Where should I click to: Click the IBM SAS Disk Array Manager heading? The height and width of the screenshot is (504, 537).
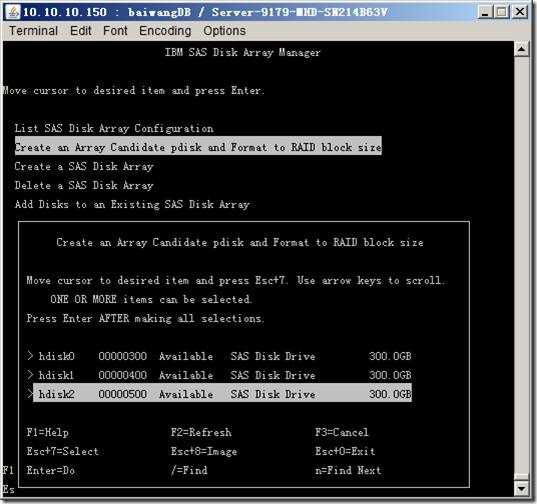pos(242,52)
